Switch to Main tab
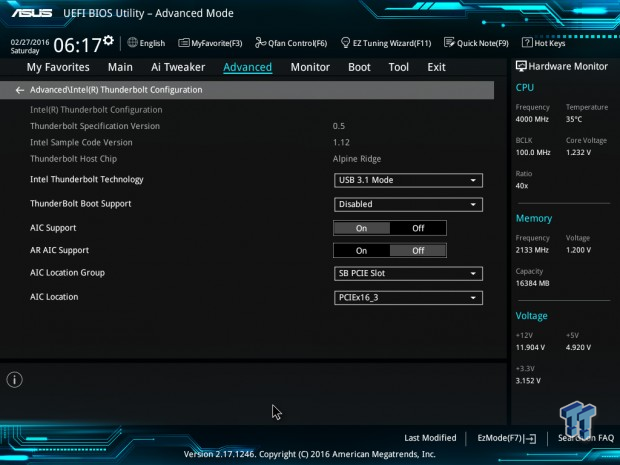 [x=120, y=67]
